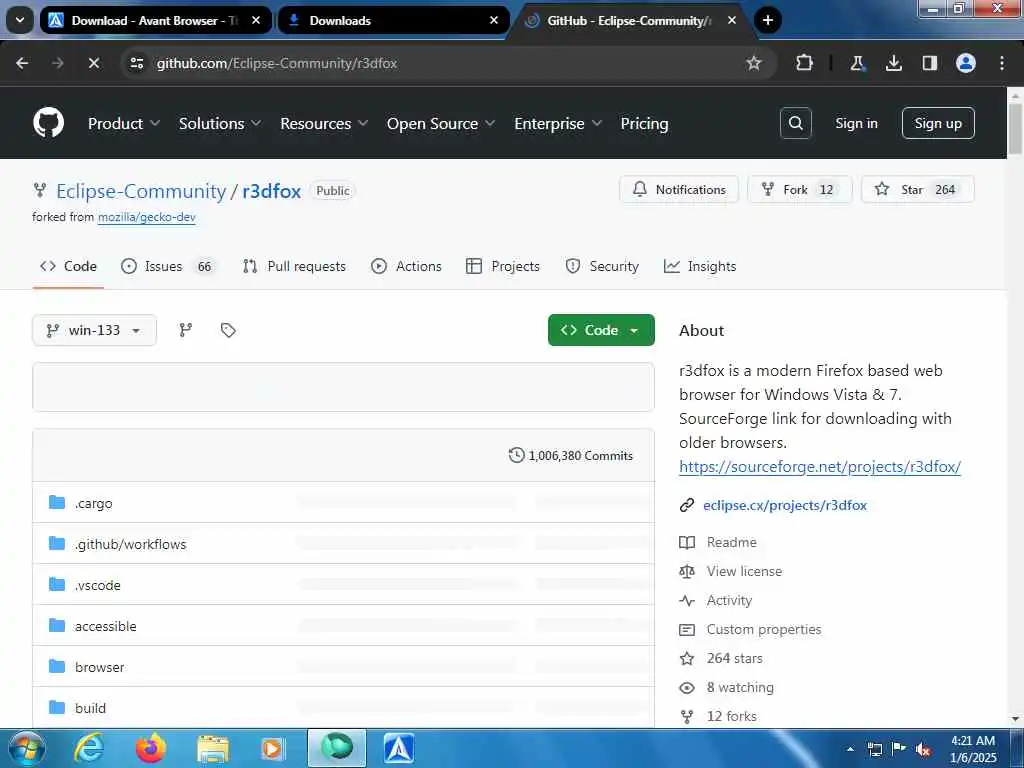View tags icon beside branch selector
This screenshot has height=768, width=1024.
pyautogui.click(x=228, y=330)
